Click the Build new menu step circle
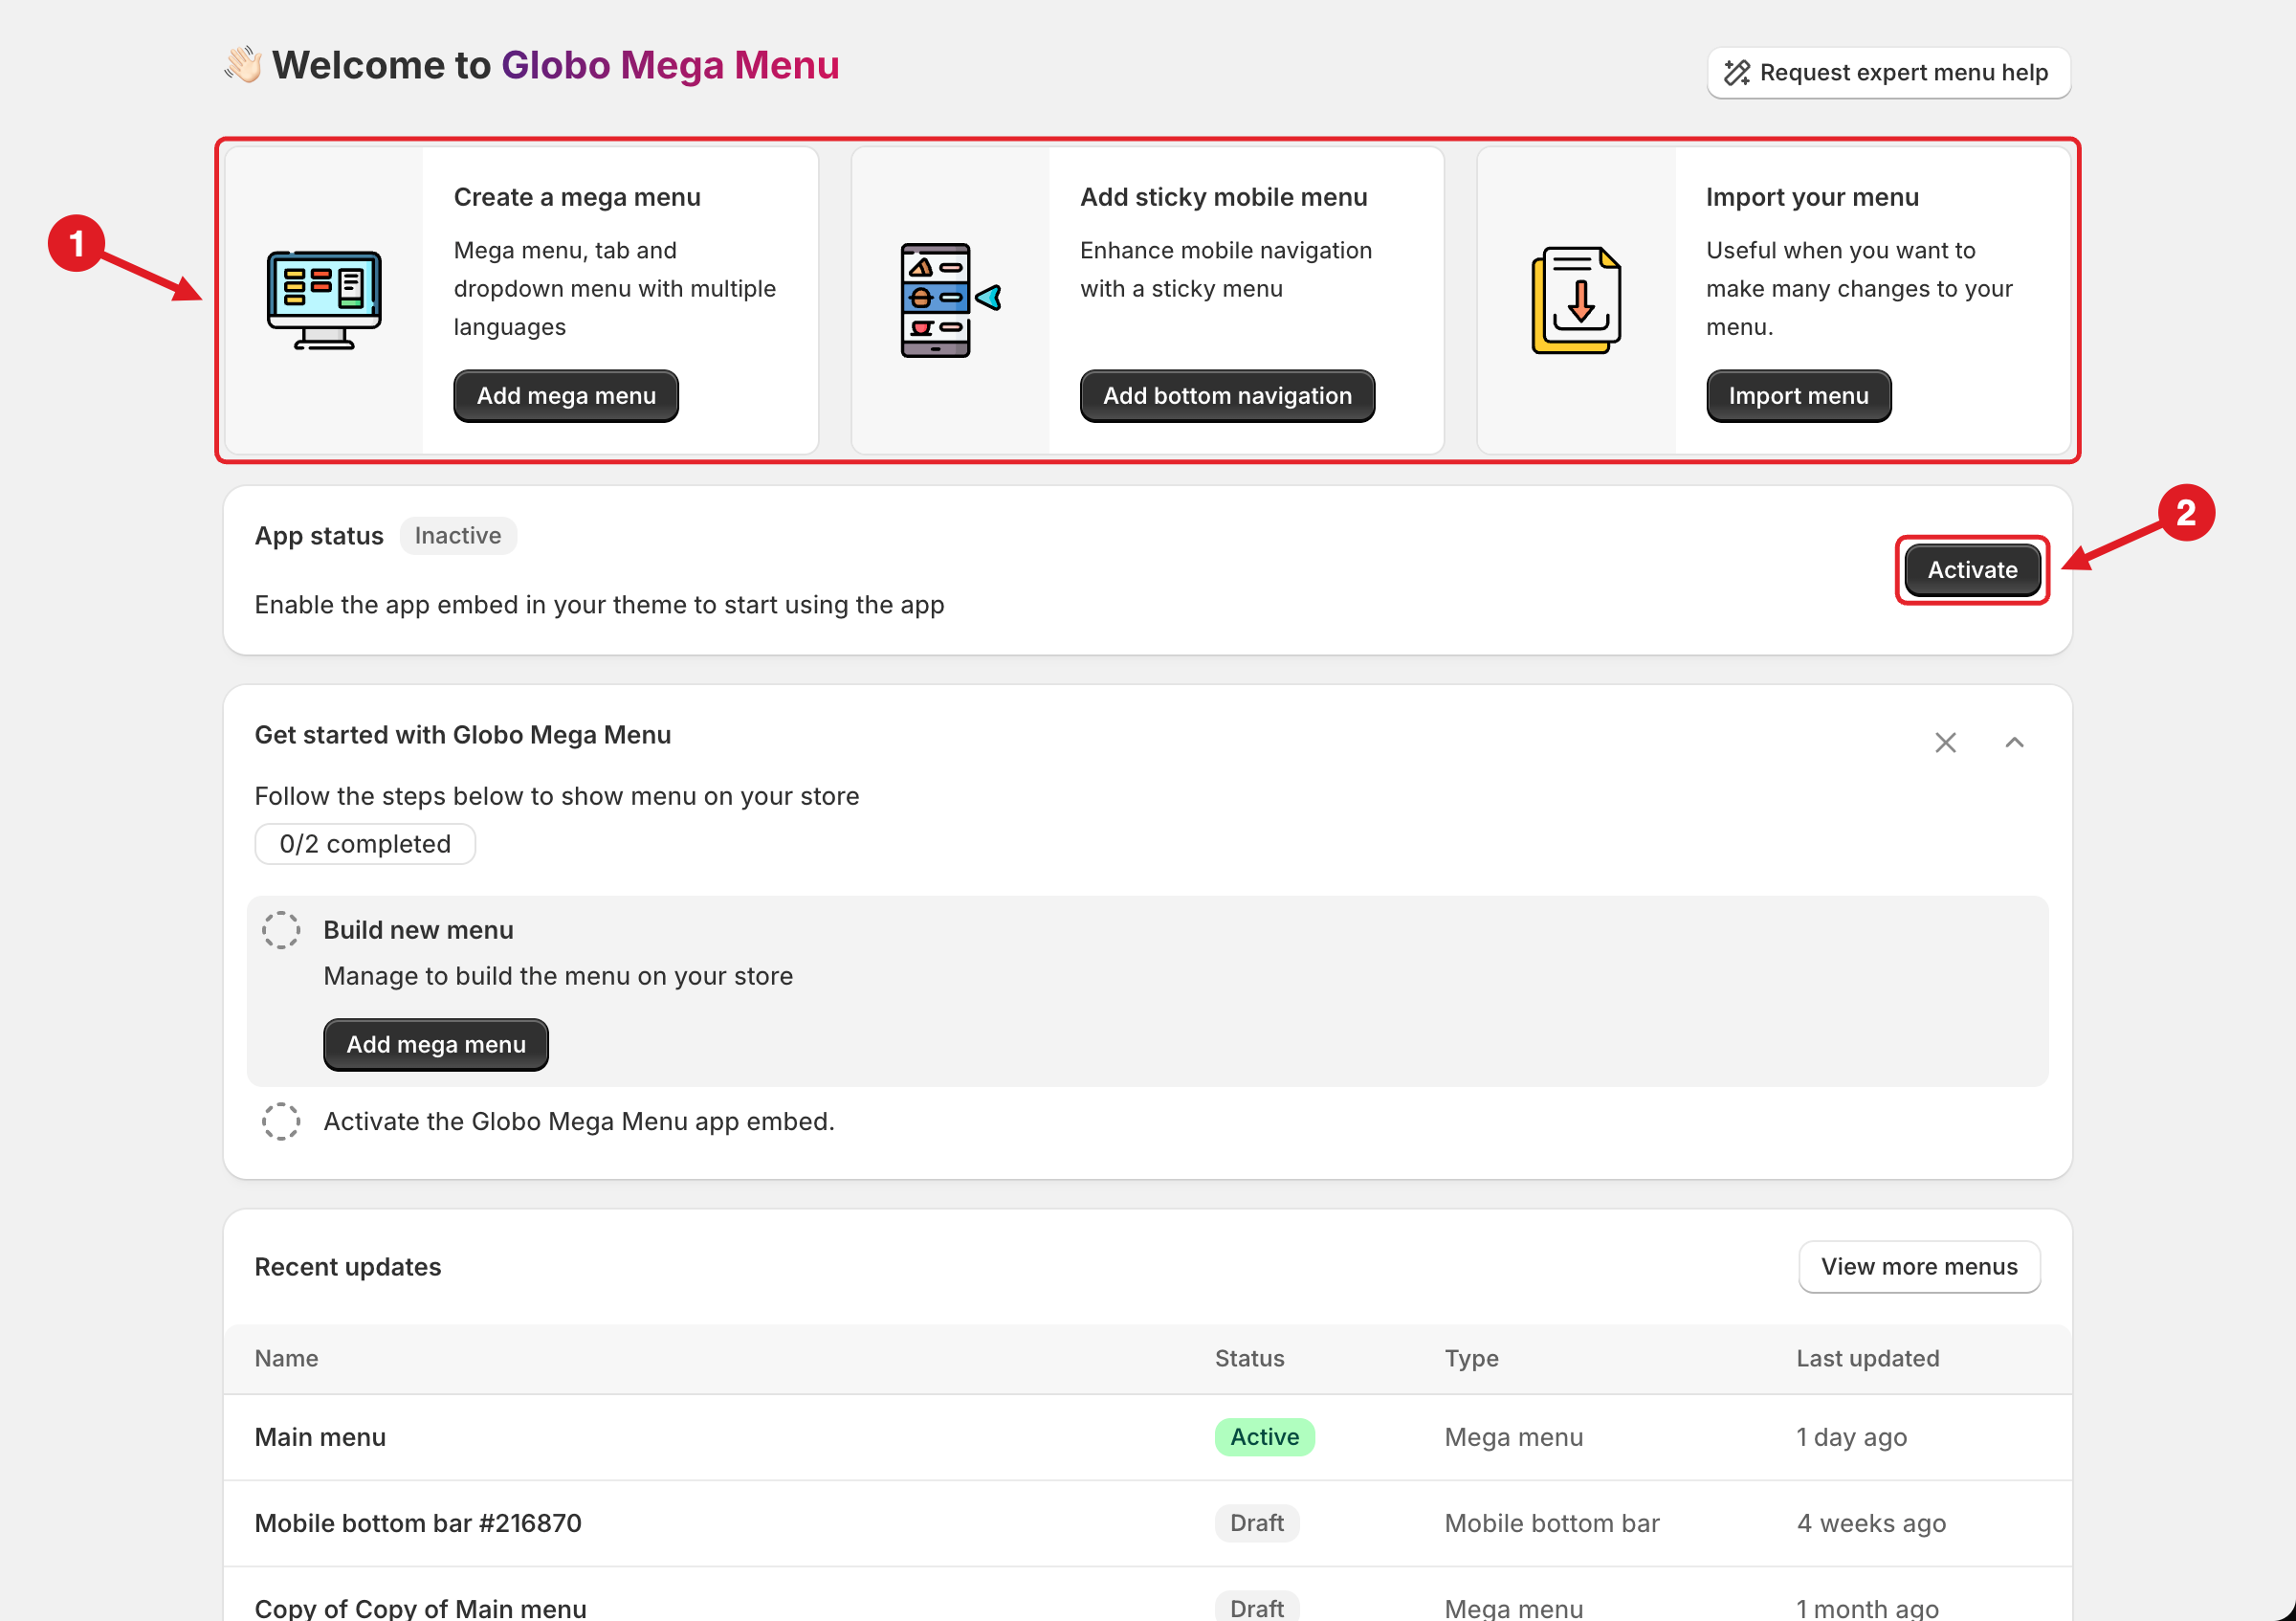 (x=281, y=930)
